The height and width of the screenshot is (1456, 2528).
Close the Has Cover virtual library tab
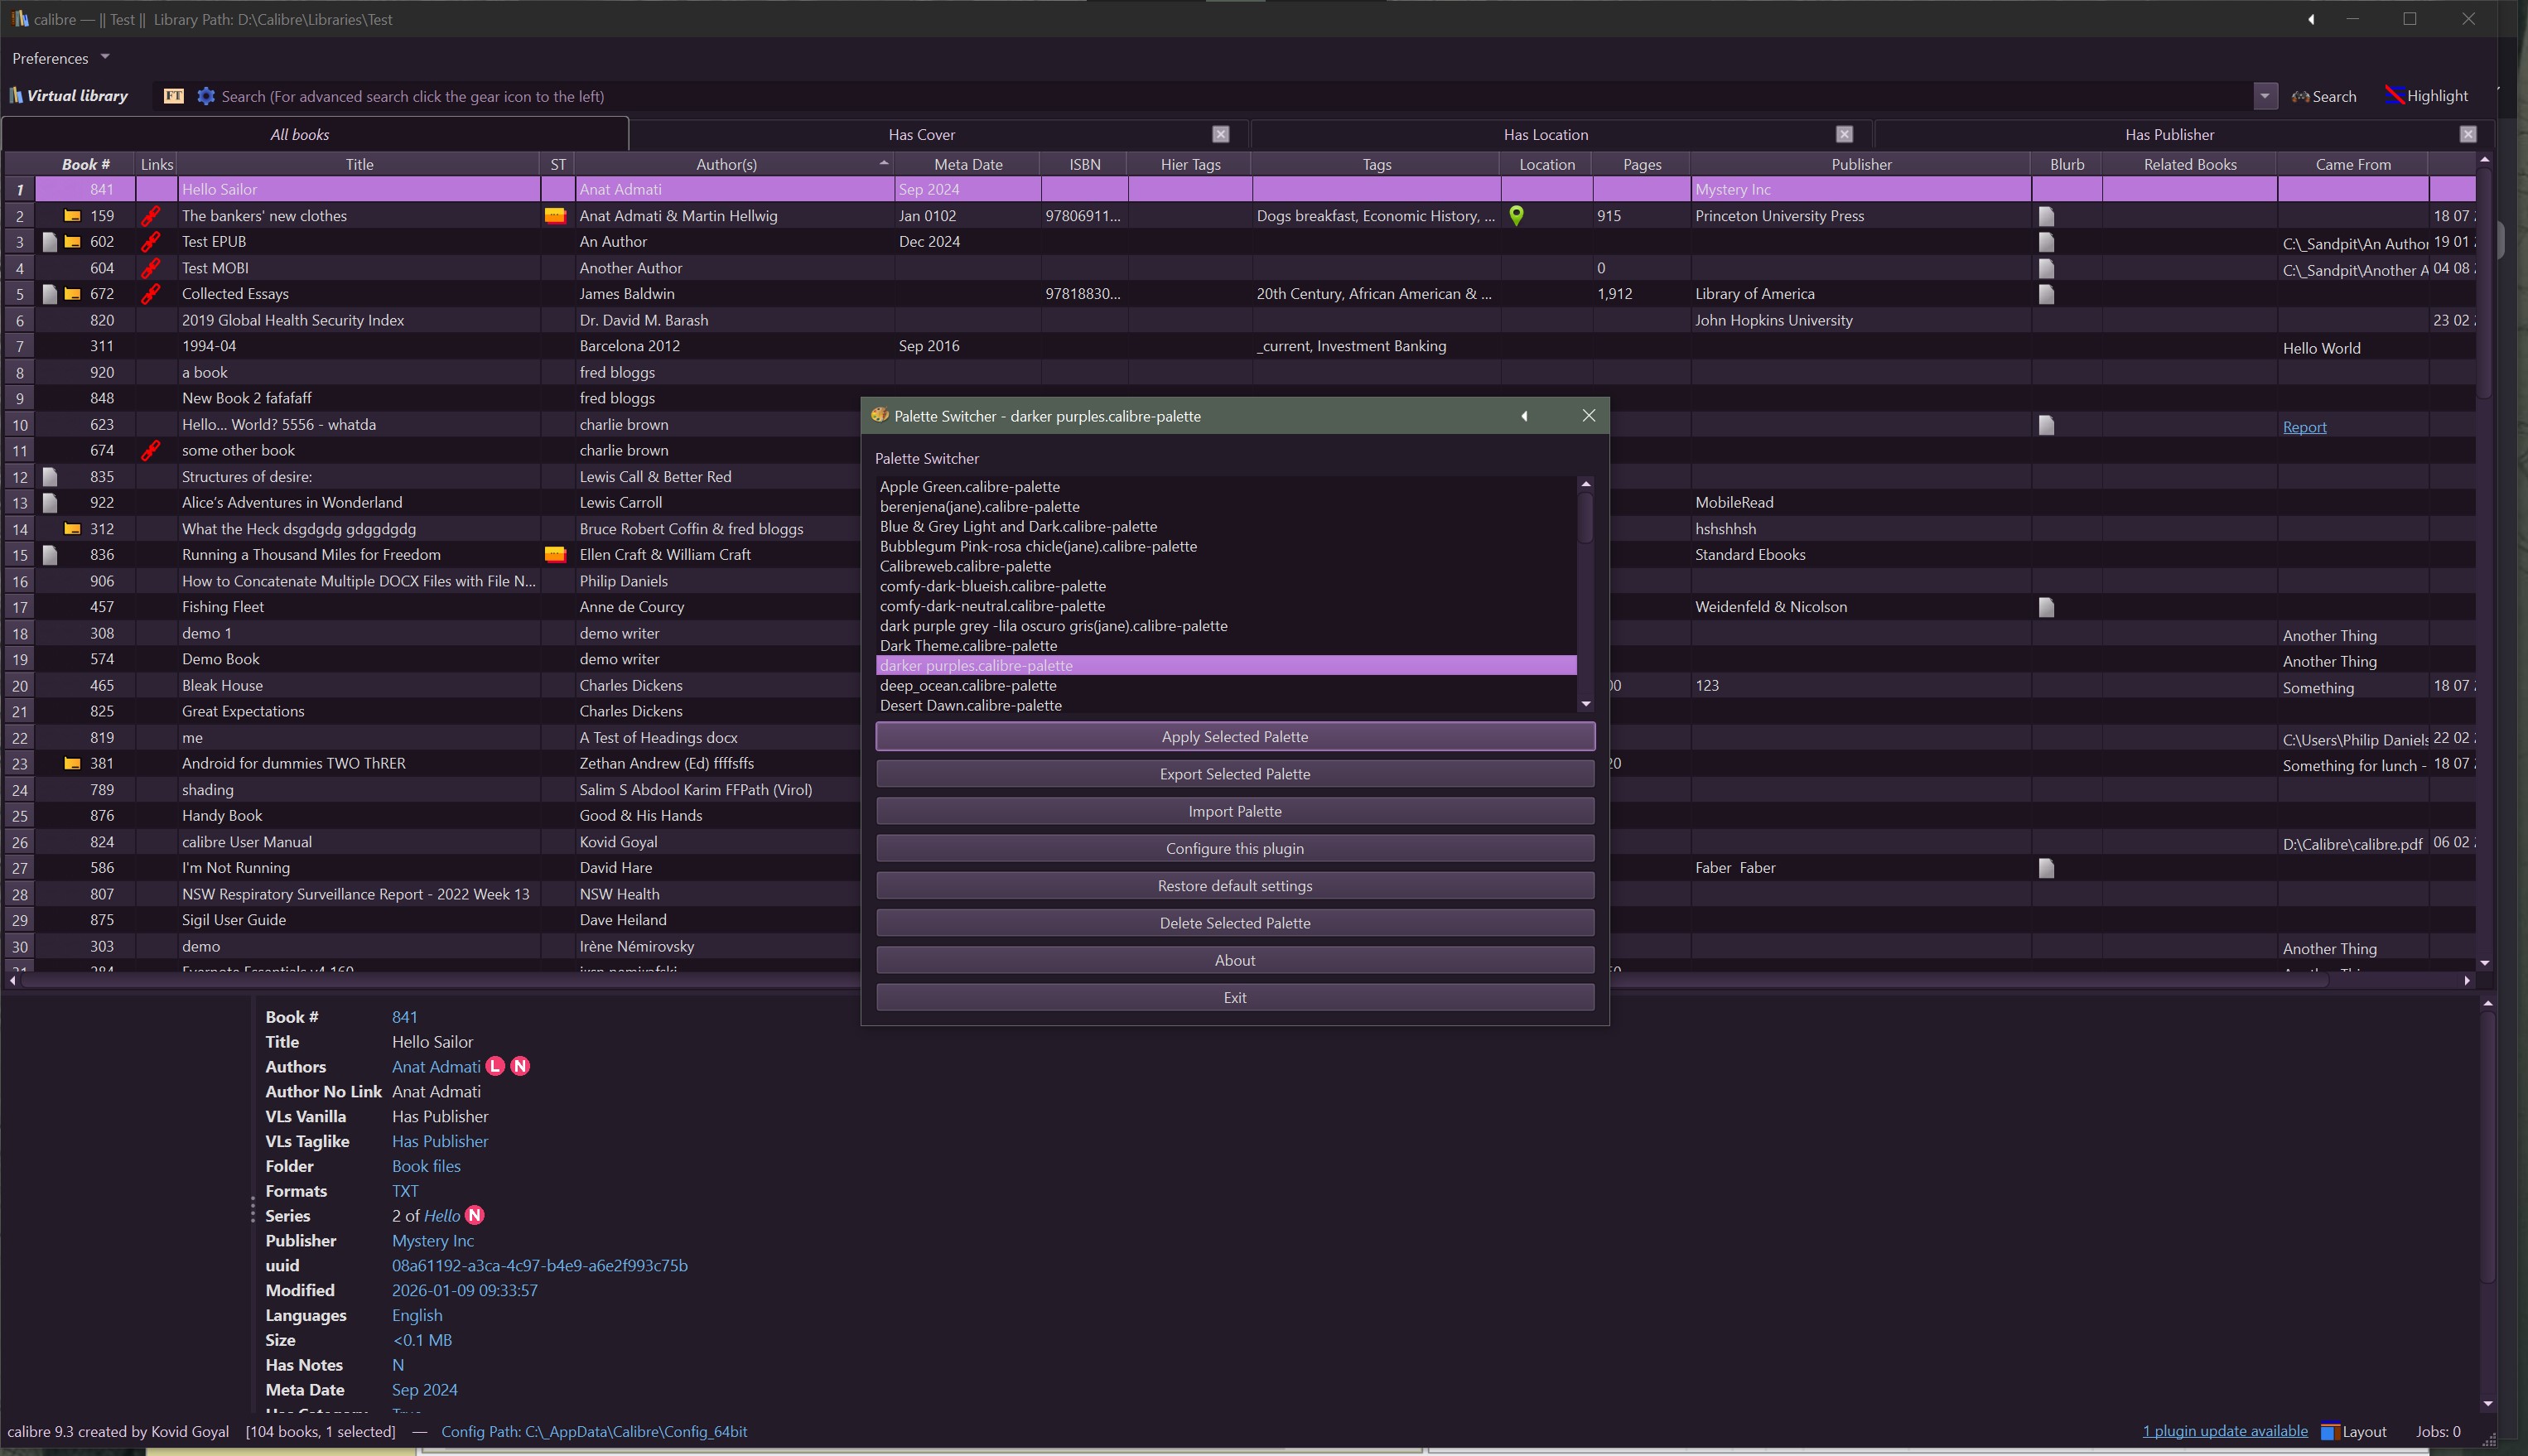1220,134
